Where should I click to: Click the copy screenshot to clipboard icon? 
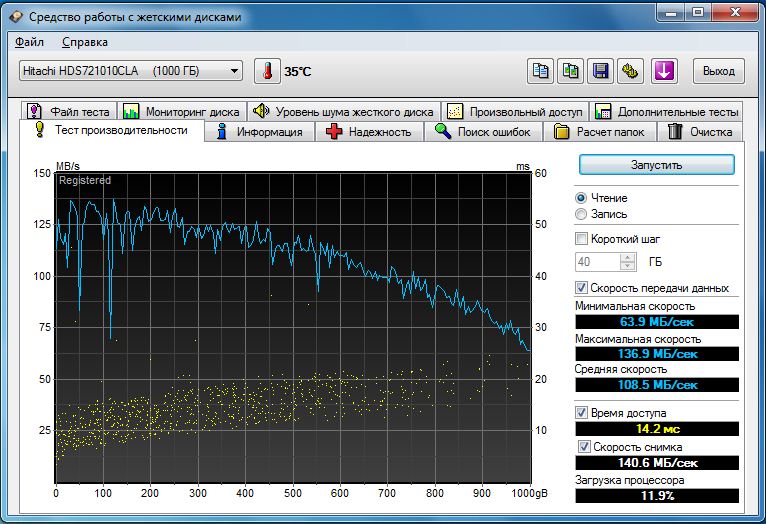click(571, 71)
